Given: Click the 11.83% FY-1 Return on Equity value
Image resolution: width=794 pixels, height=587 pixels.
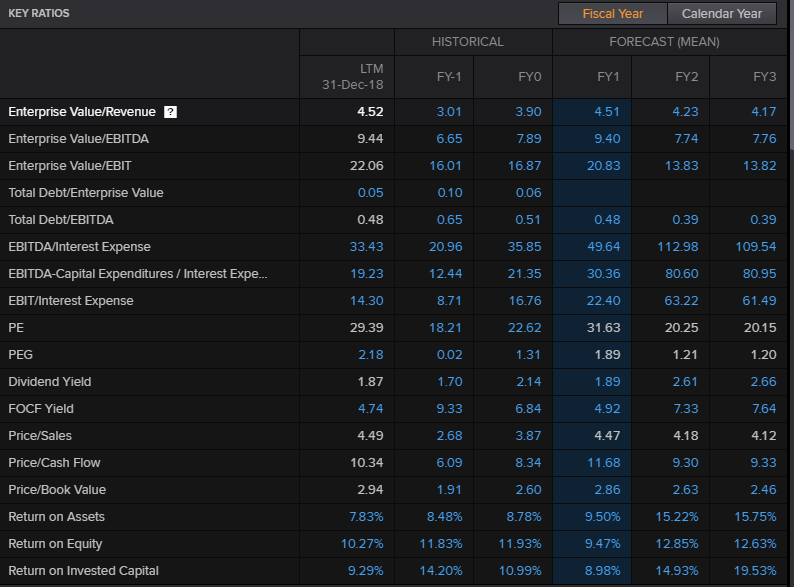Looking at the screenshot, I should (441, 544).
